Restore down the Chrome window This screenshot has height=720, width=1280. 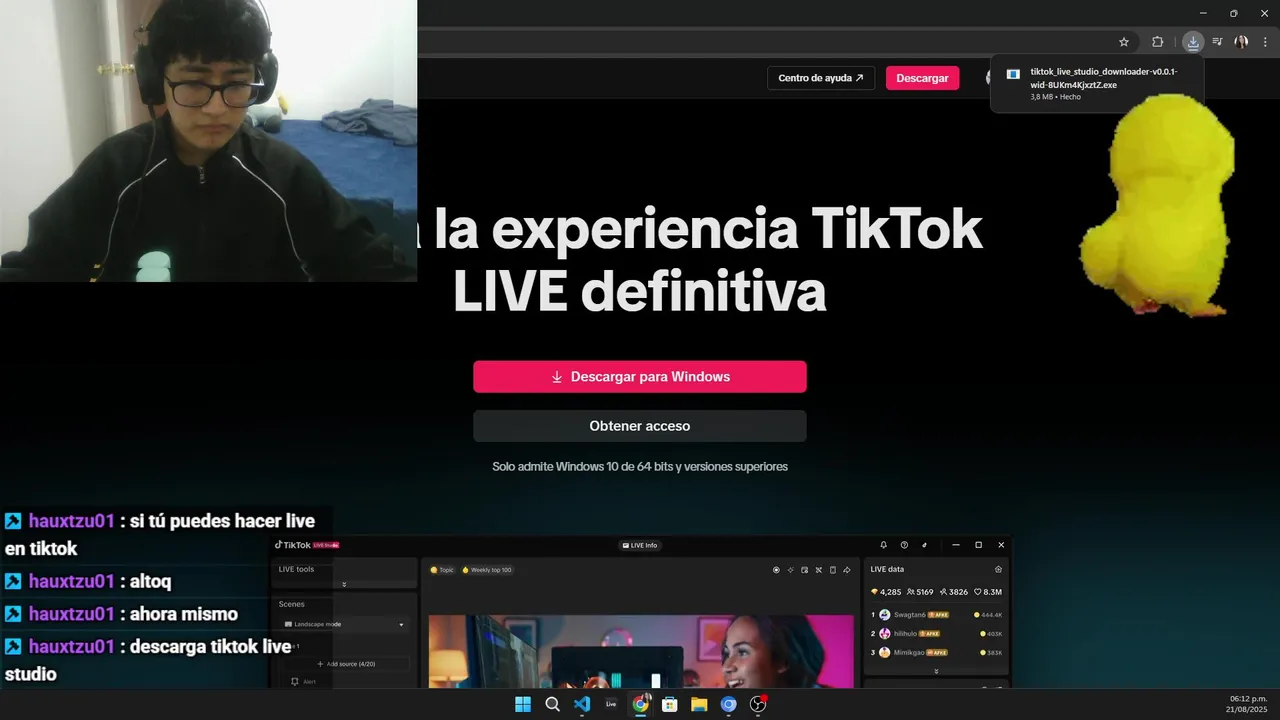(1234, 13)
